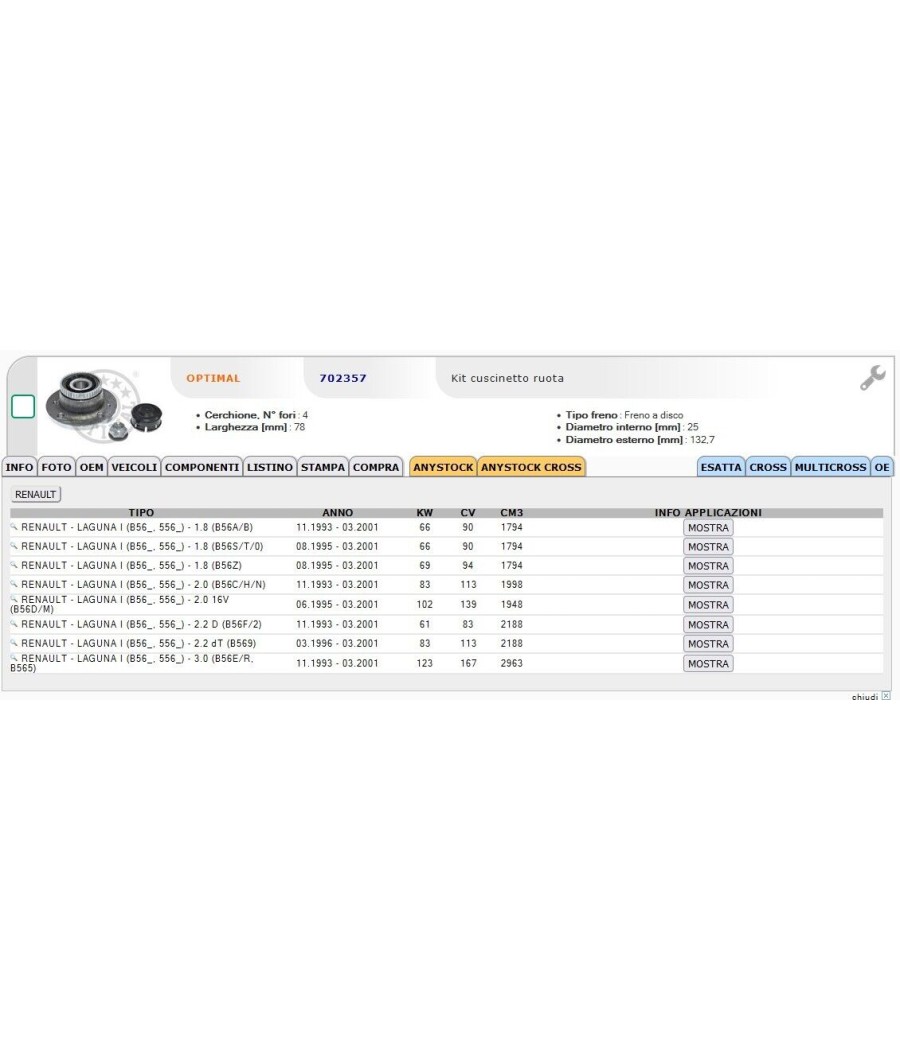Open the COMPONENTI tab
900x1050 pixels.
(202, 467)
